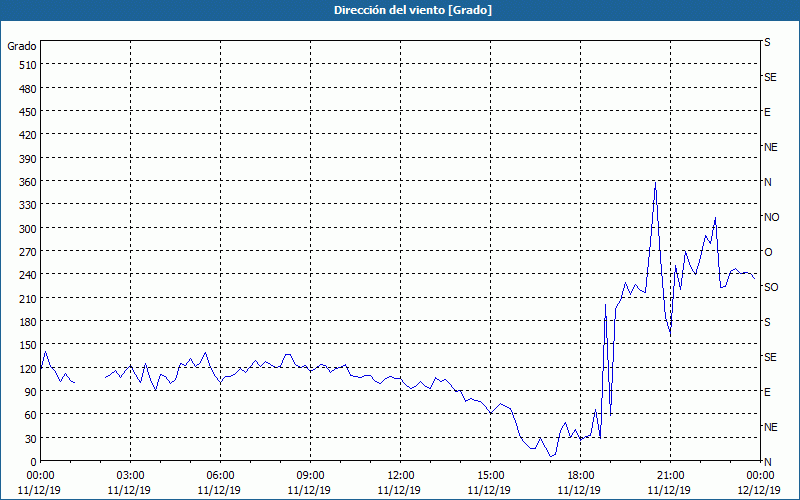Screen dimensions: 800x500
Task: Pick the SE compass label just above 480
Action: [770, 77]
